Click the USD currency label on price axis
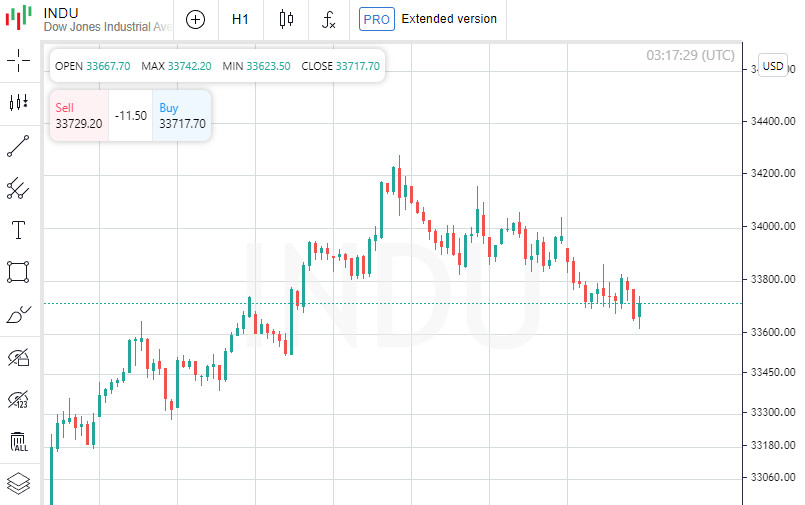 coord(773,66)
